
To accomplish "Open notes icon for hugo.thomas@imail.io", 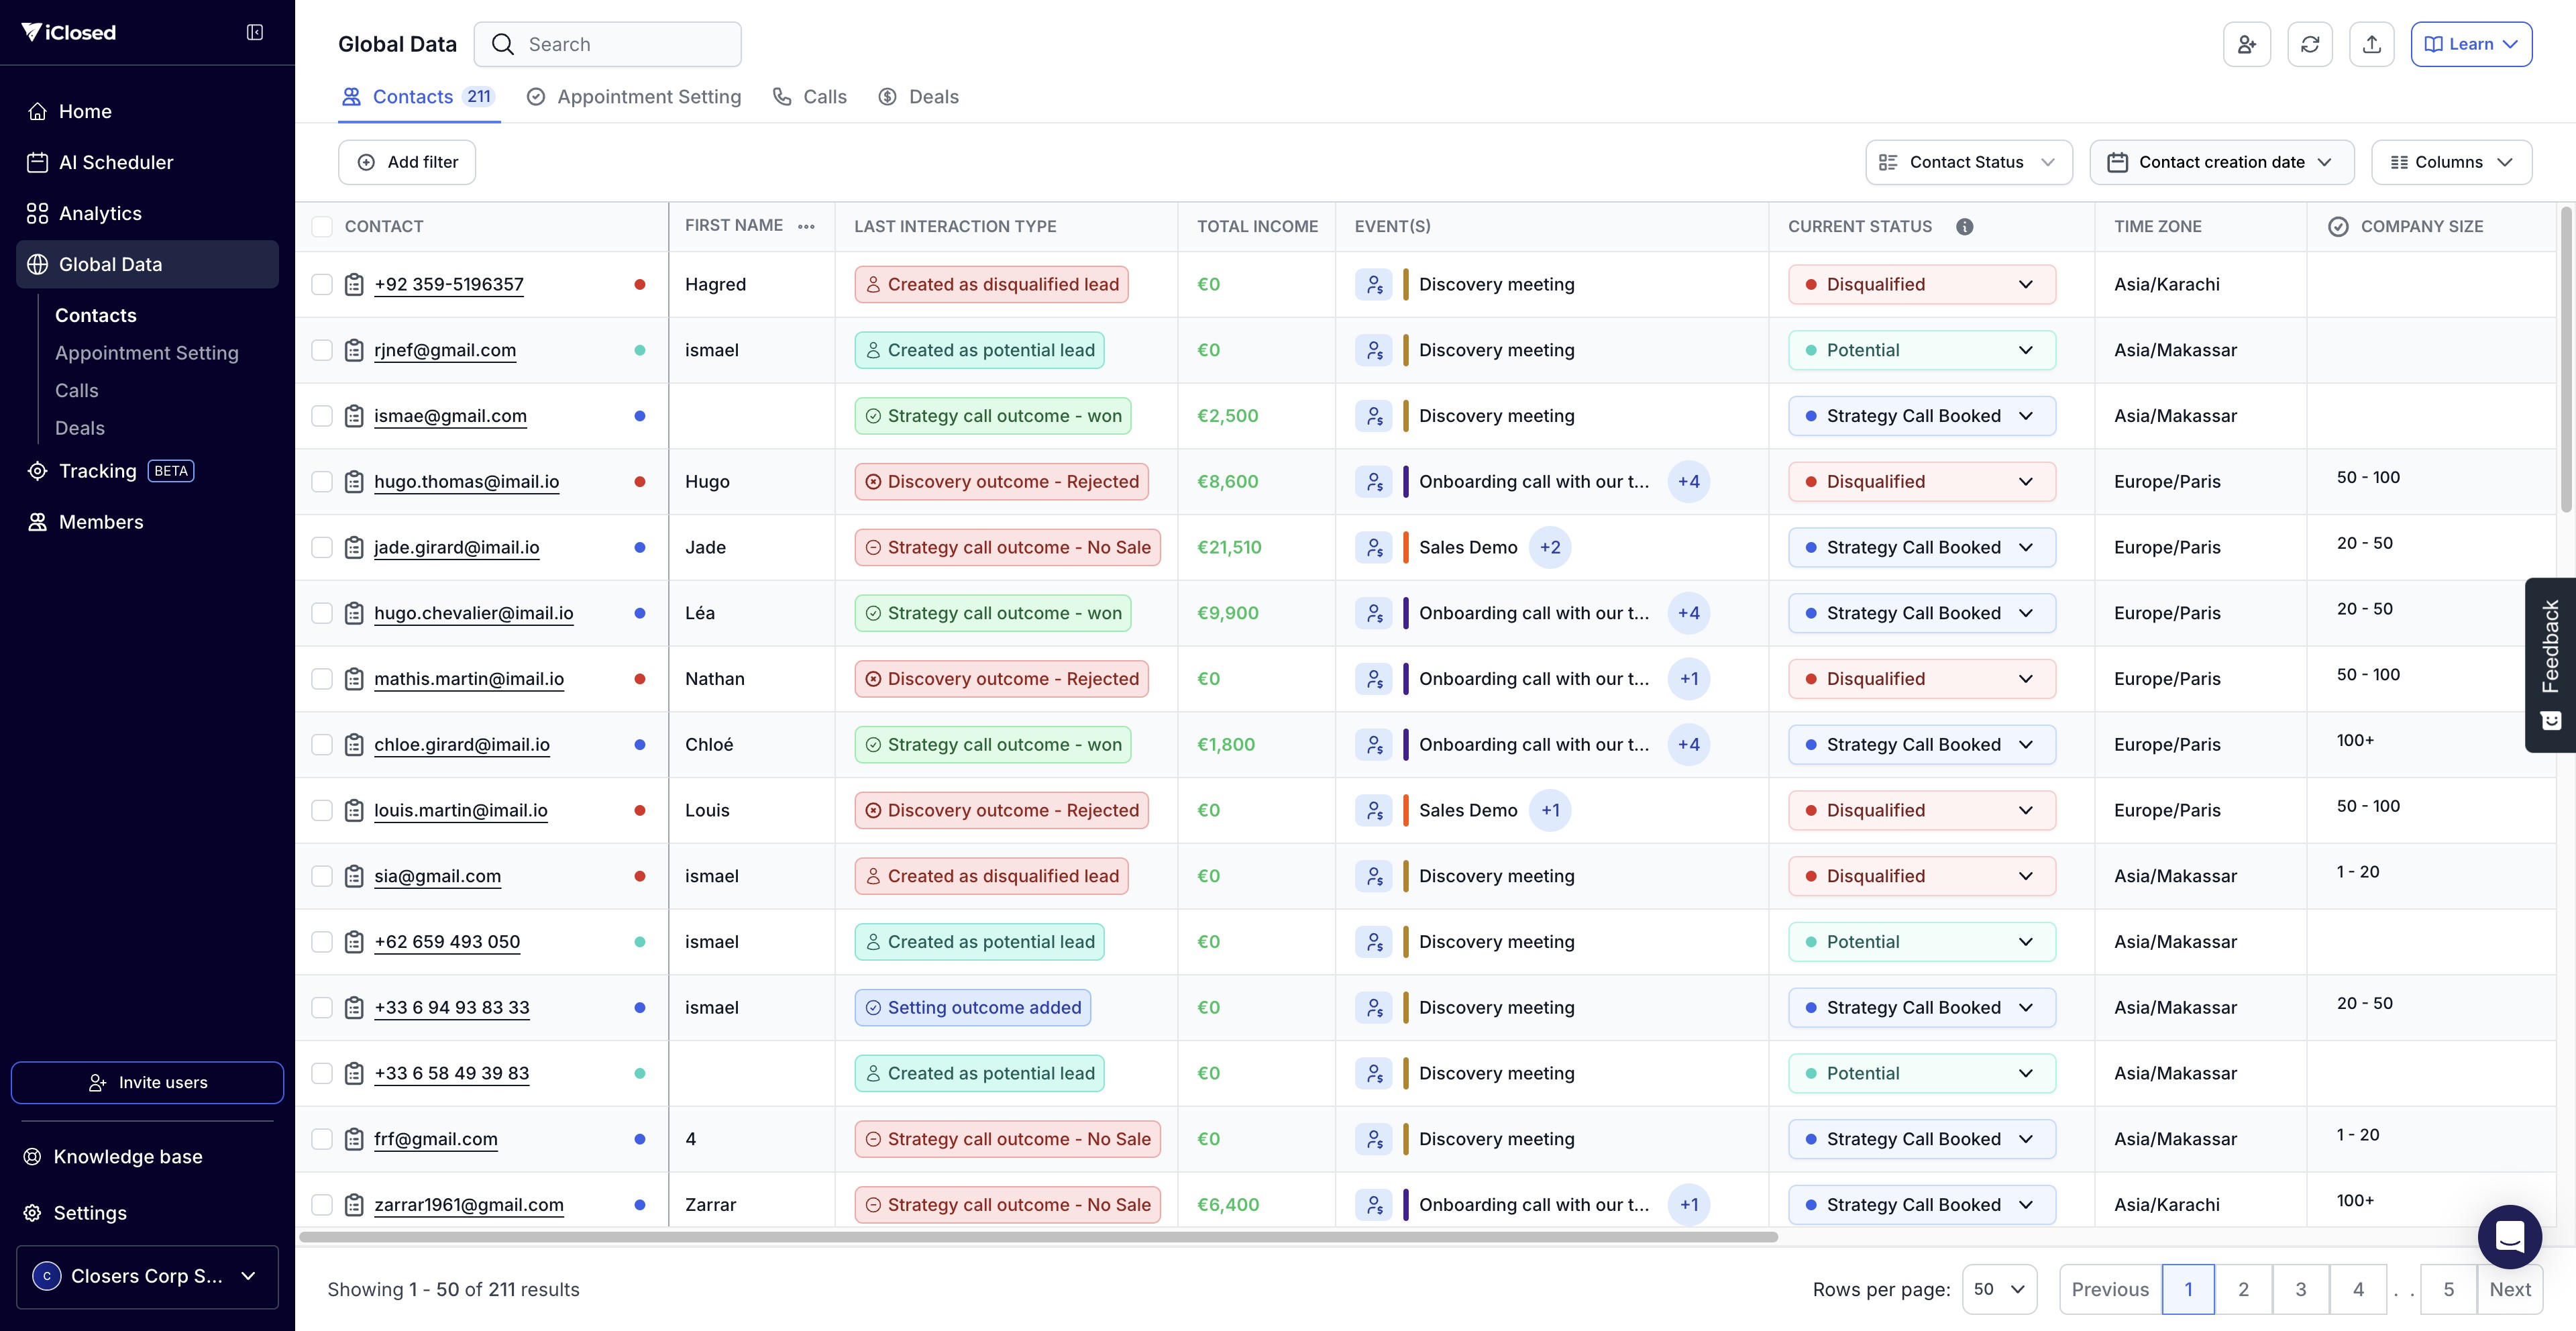I will tap(354, 482).
